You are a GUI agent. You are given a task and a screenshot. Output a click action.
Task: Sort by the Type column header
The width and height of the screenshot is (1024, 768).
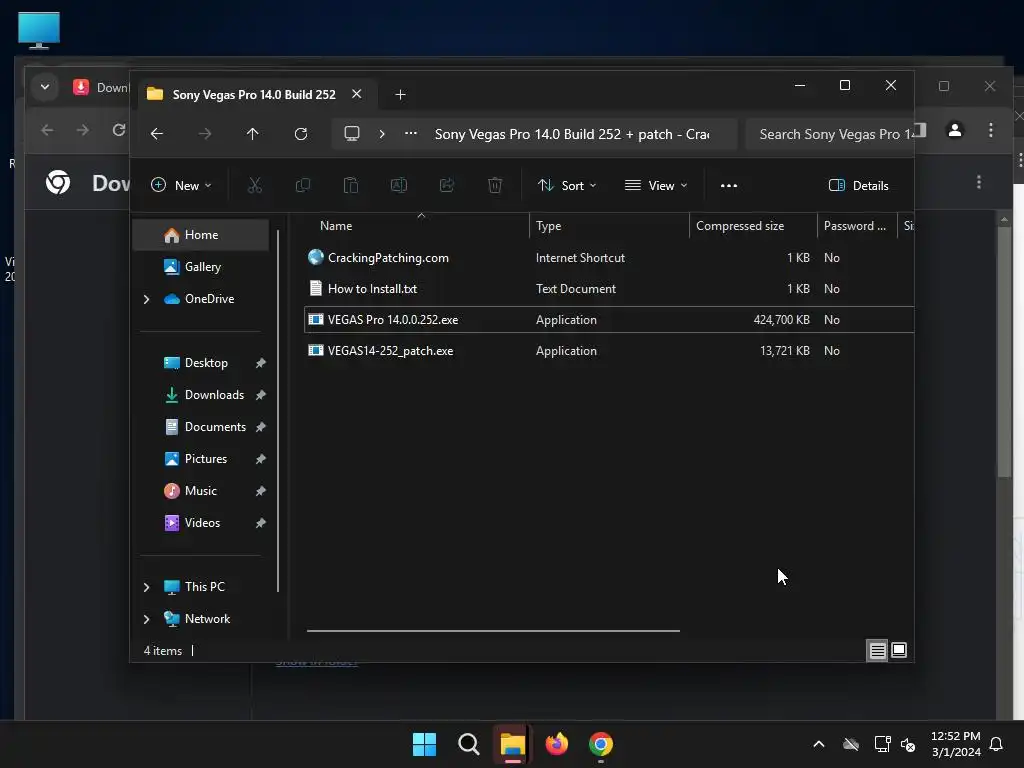(609, 226)
